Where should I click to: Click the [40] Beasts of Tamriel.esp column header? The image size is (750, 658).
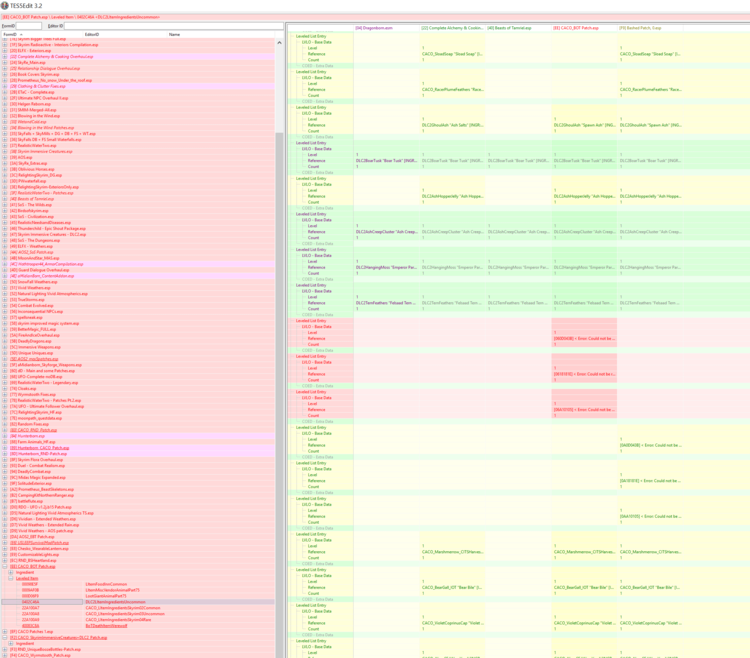(518, 28)
